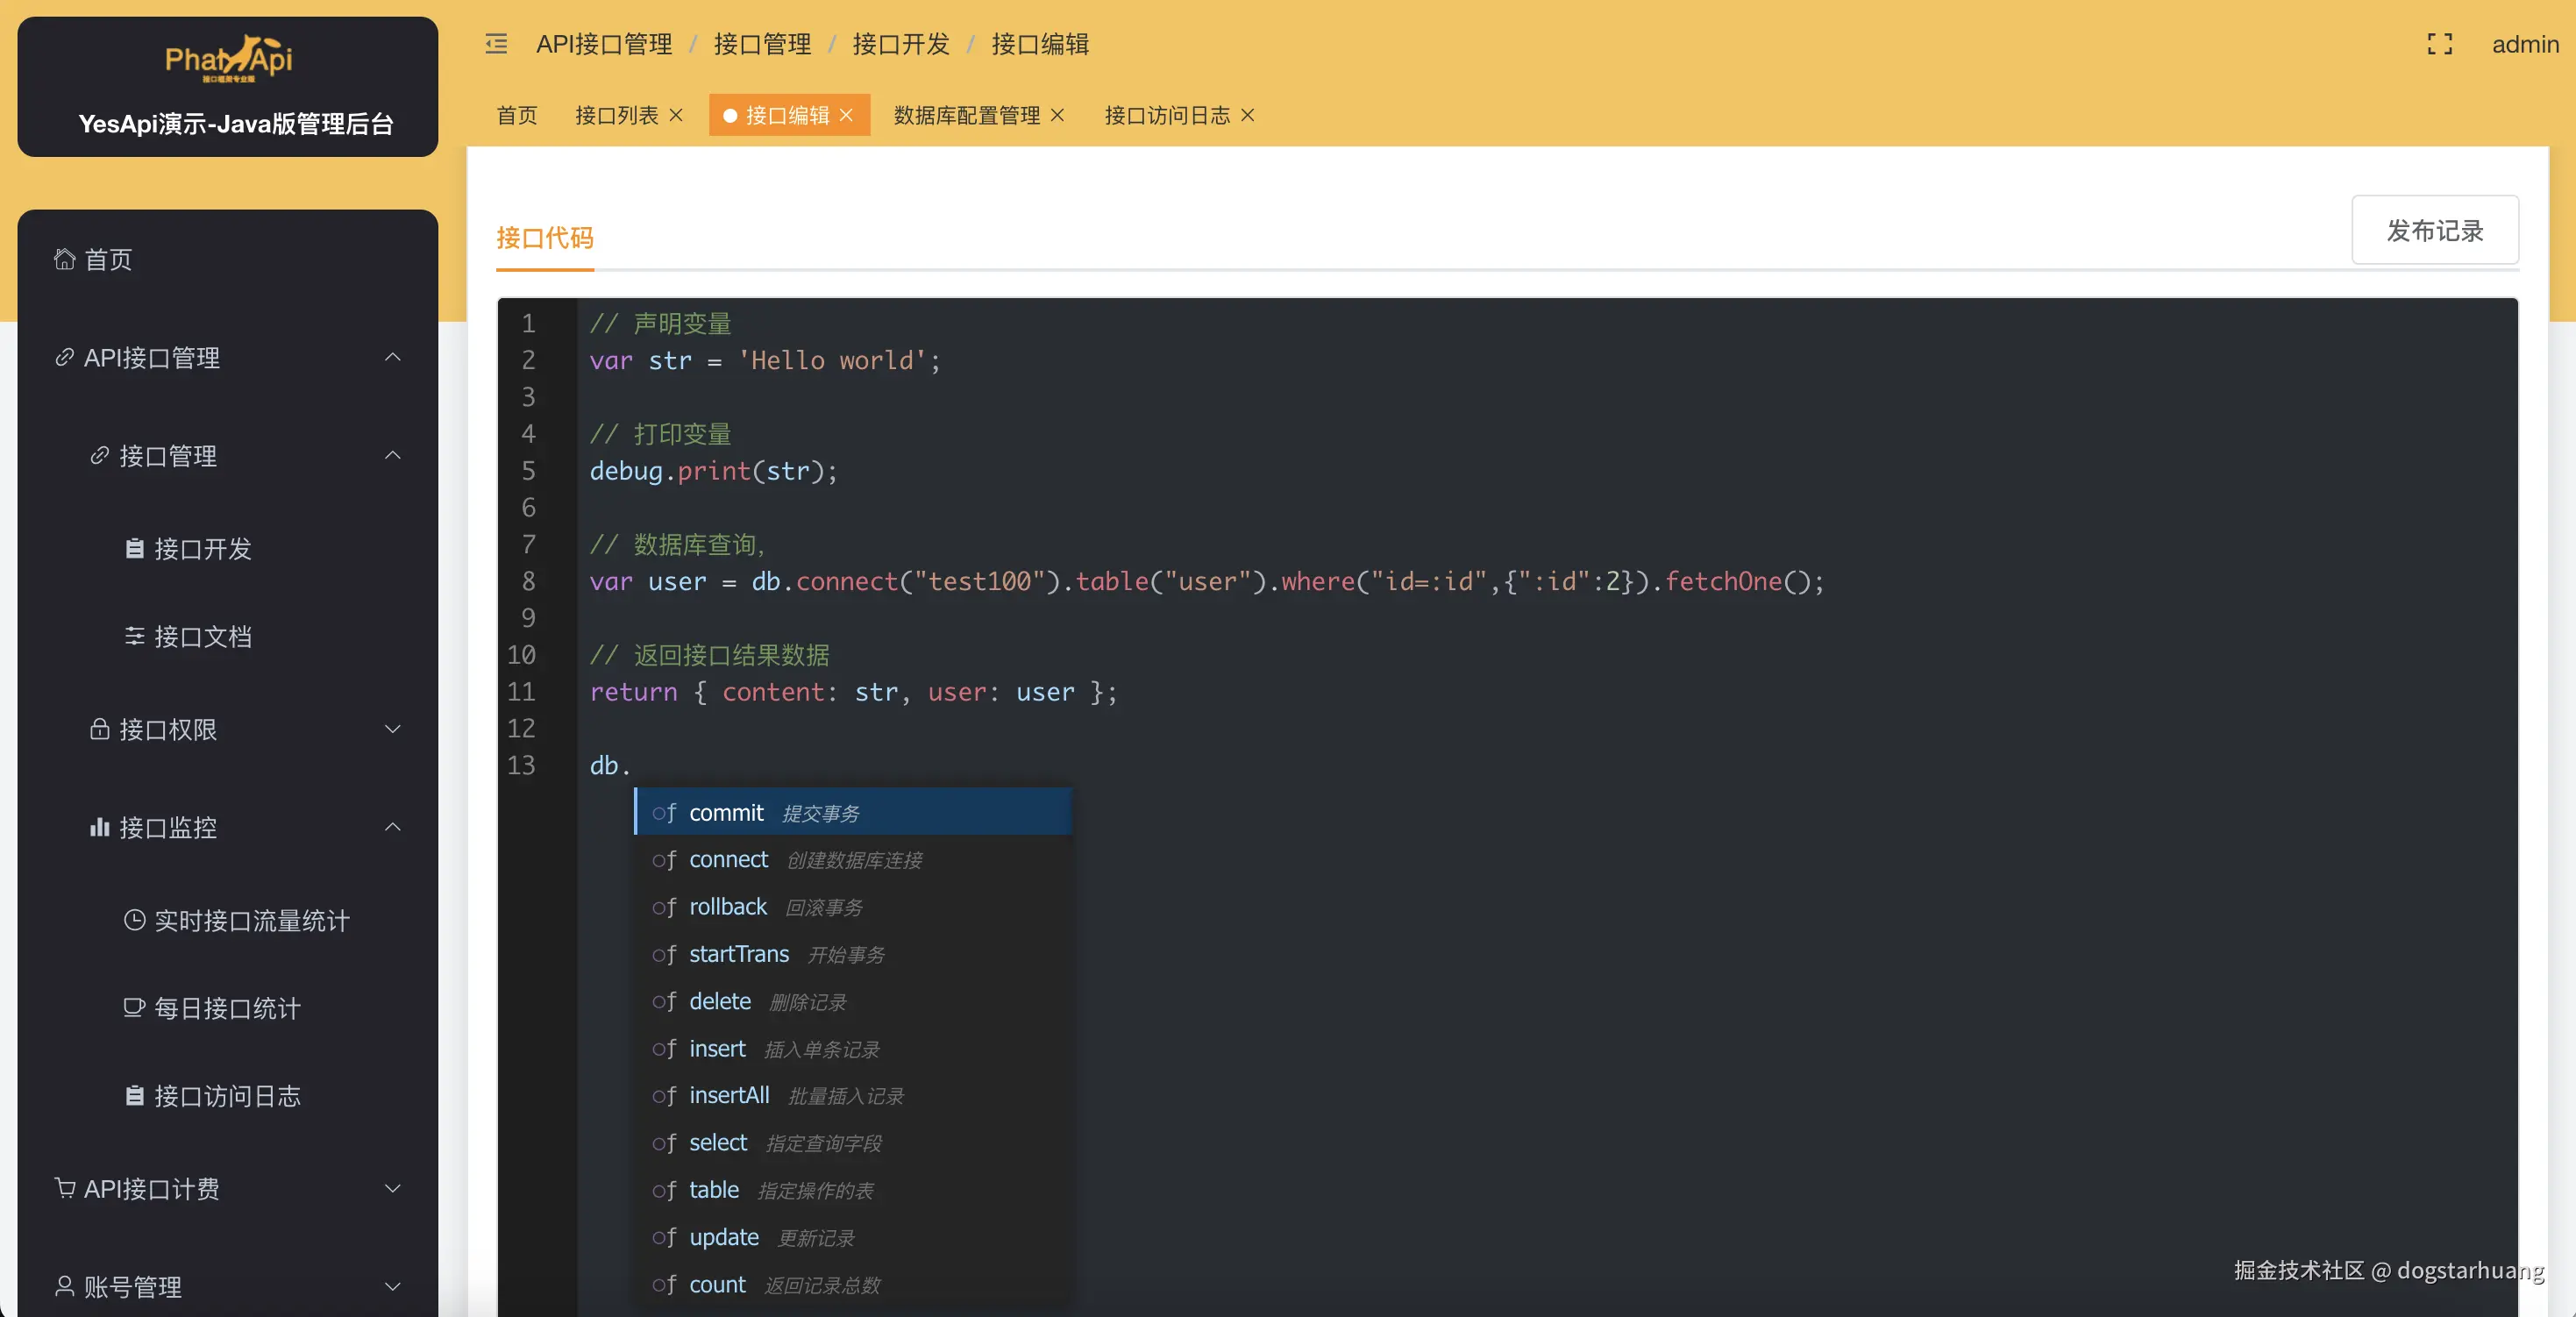
Task: Enter fullscreen mode via top-right icon
Action: coord(2439,44)
